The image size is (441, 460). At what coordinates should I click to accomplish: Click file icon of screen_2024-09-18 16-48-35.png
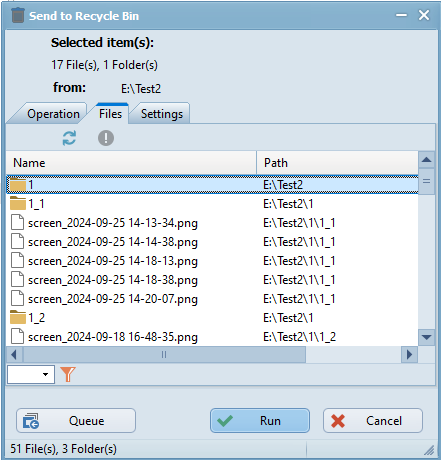coord(17,336)
